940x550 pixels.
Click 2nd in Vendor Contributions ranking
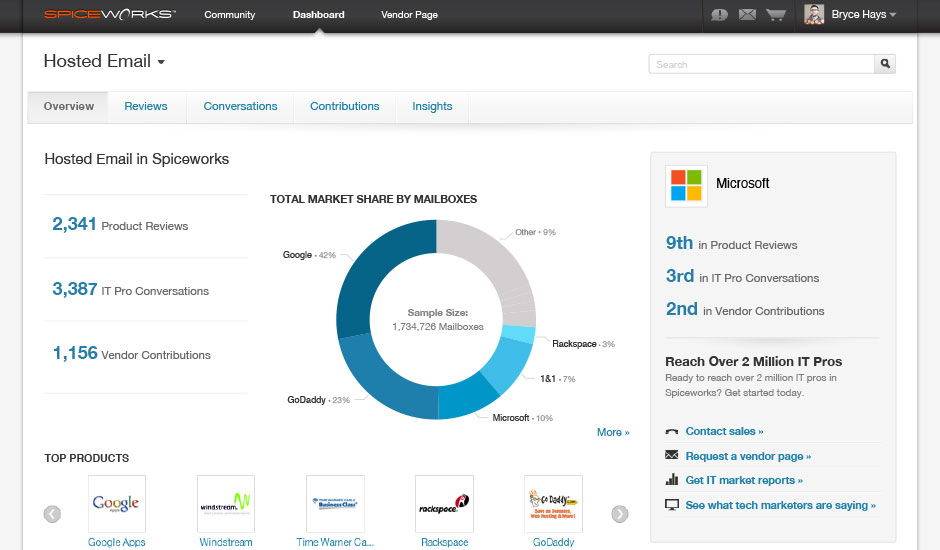745,309
